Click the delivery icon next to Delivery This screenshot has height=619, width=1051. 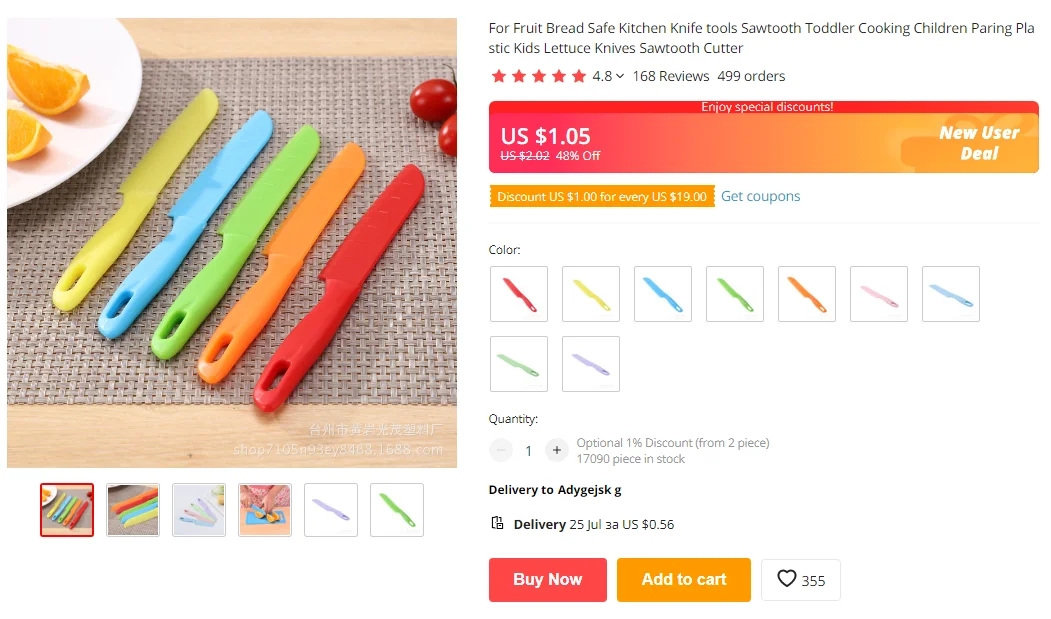497,523
